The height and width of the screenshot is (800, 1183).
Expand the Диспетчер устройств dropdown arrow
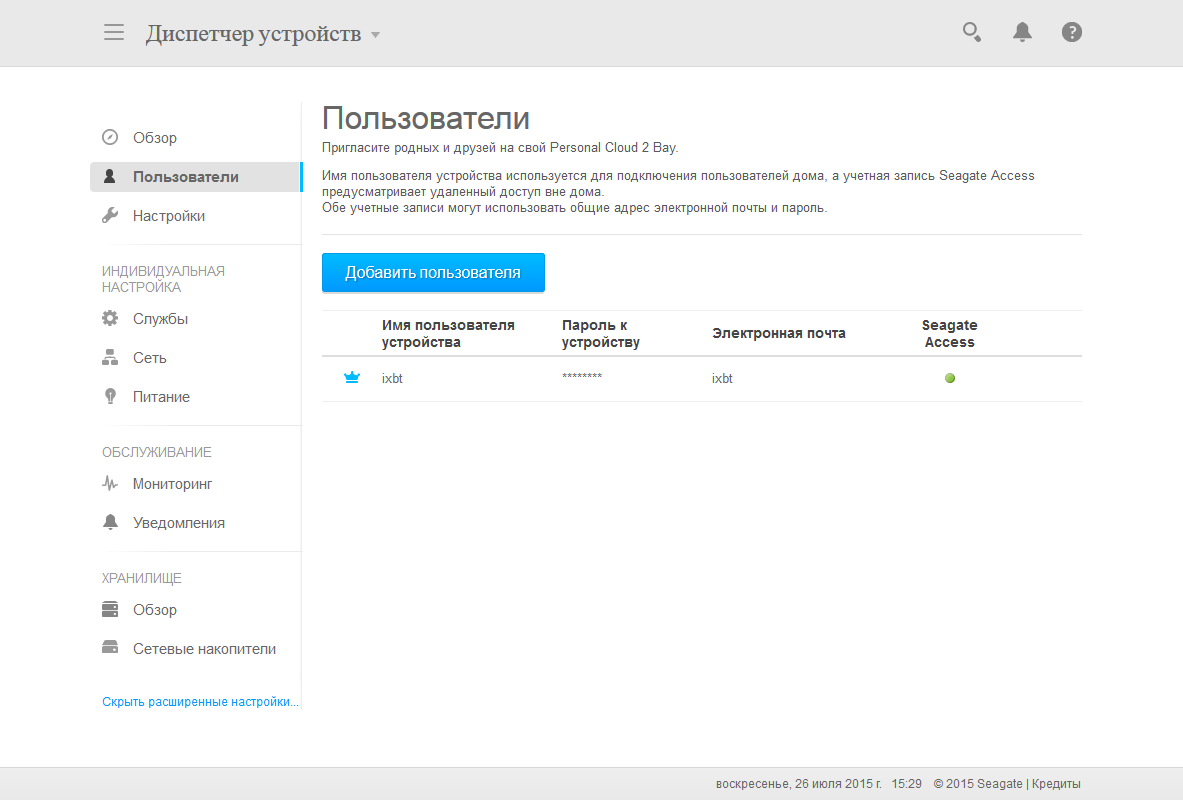pos(376,35)
